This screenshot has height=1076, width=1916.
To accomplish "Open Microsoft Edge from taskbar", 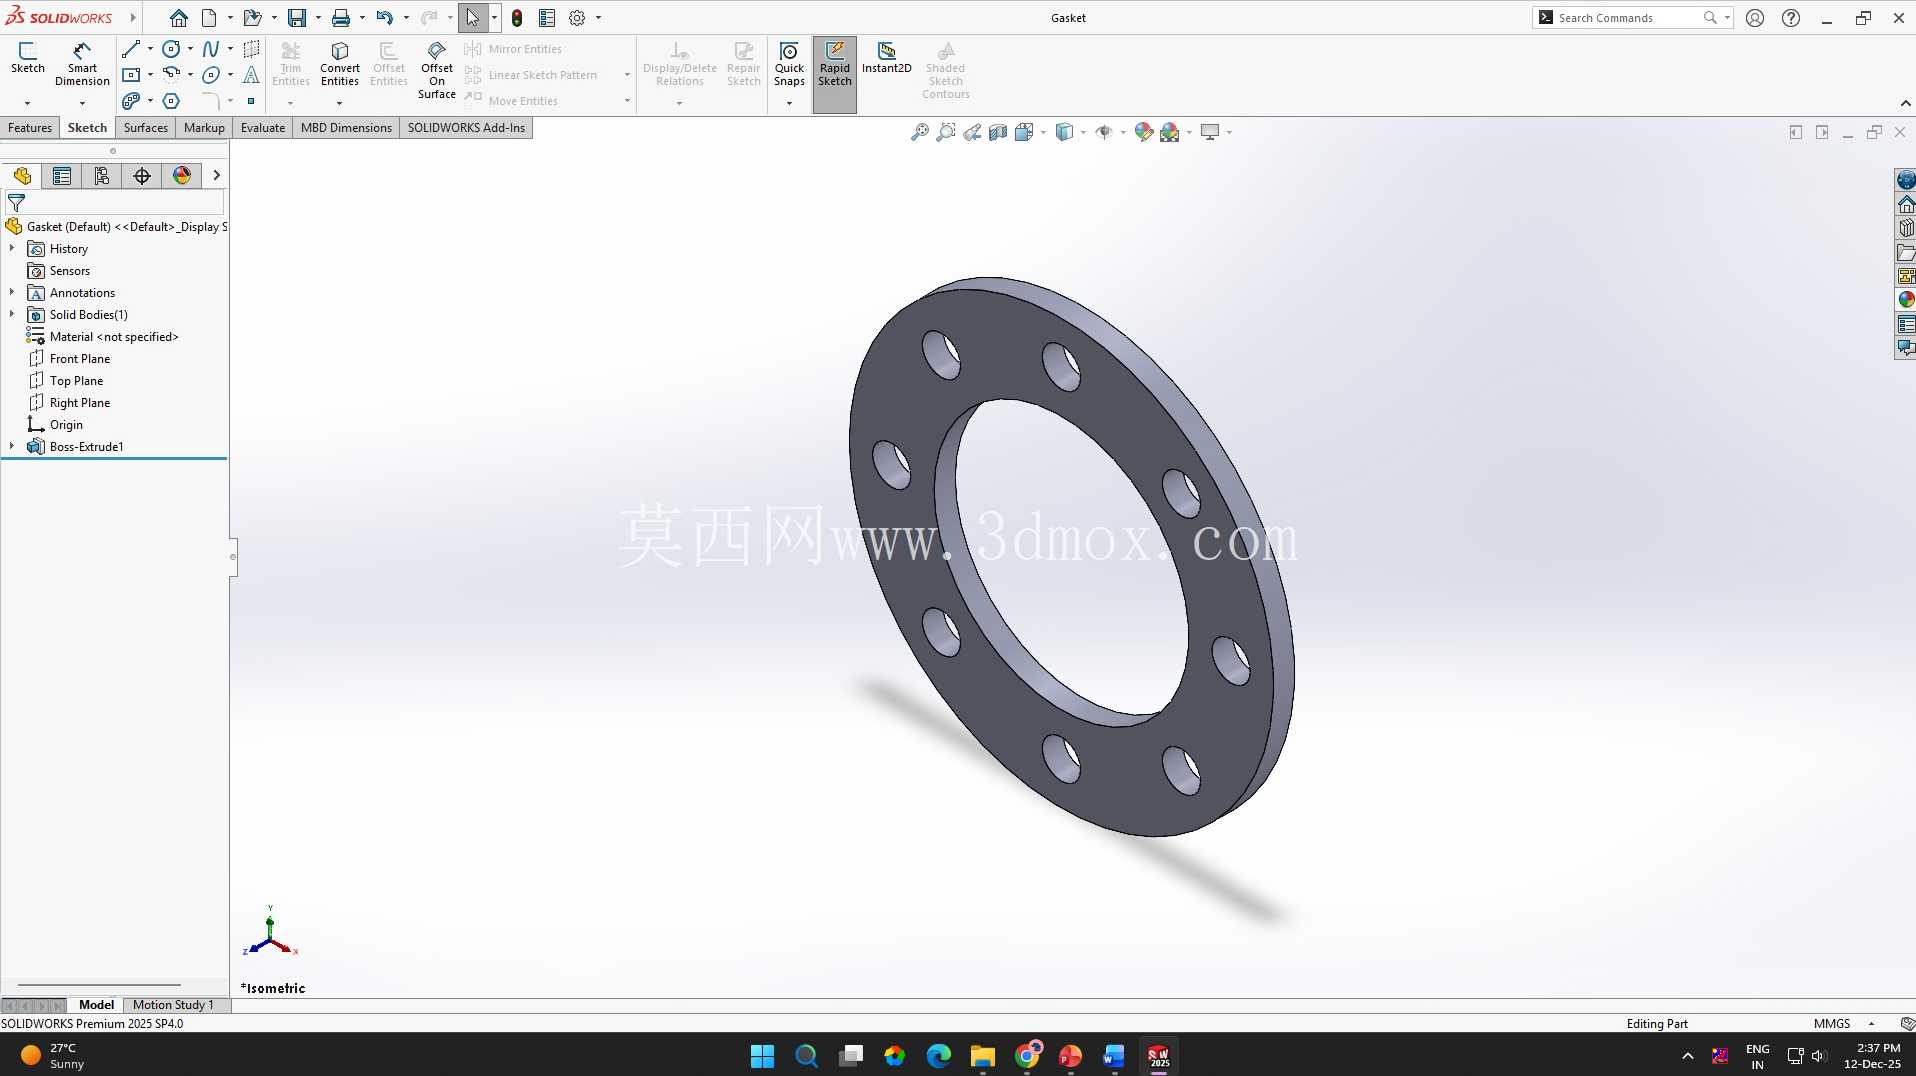I will click(938, 1056).
